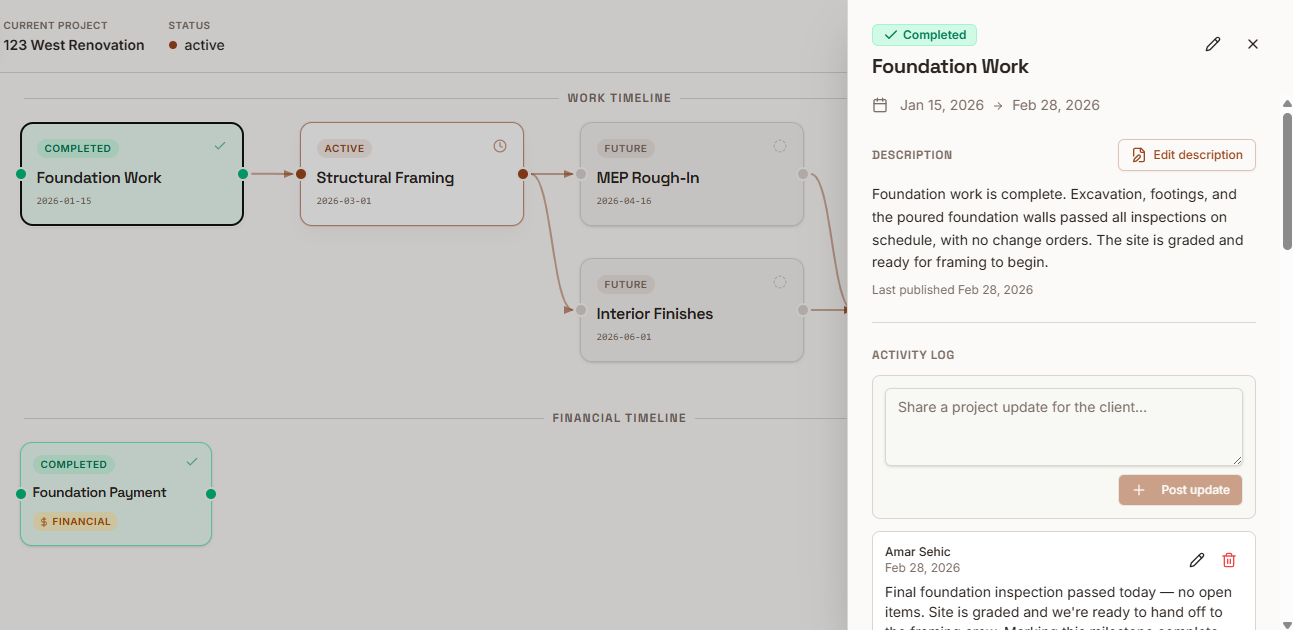
Task: Click the COMPLETED tag on Foundation Work card
Action: (78, 148)
